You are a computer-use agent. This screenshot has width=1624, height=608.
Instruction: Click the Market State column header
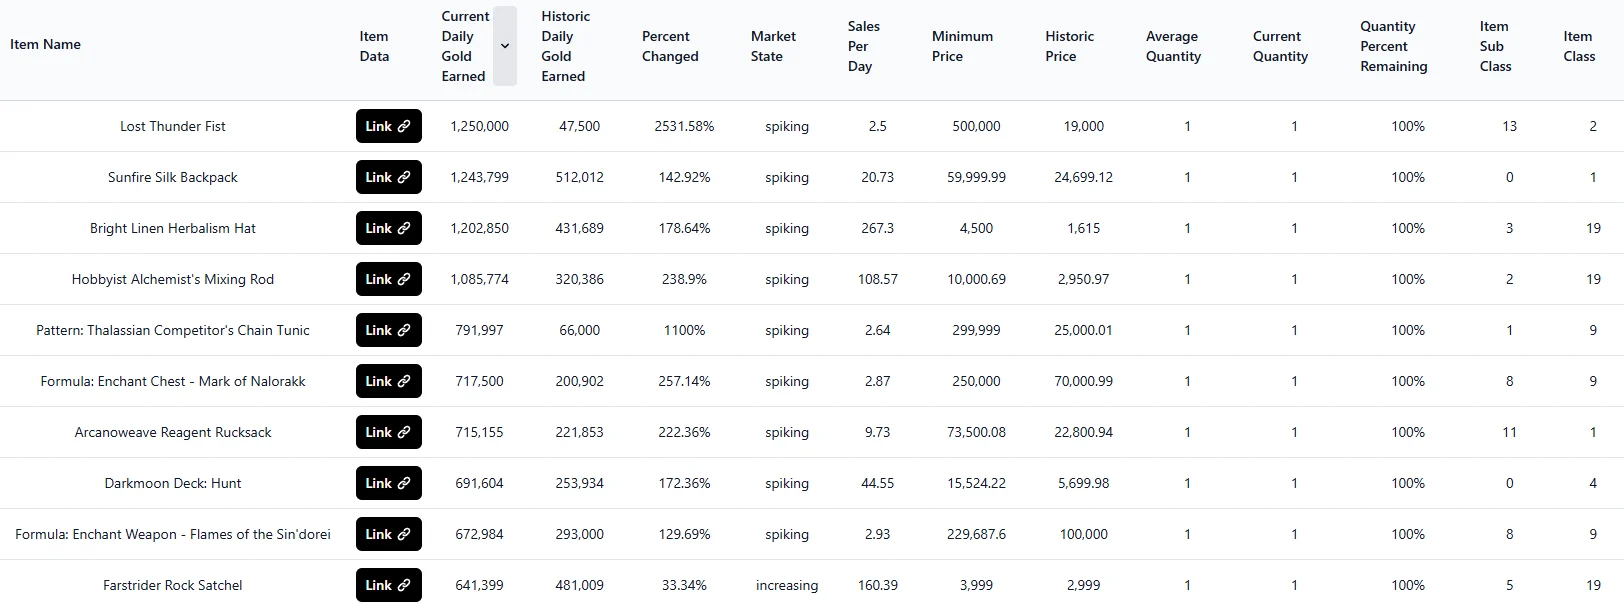(x=773, y=46)
